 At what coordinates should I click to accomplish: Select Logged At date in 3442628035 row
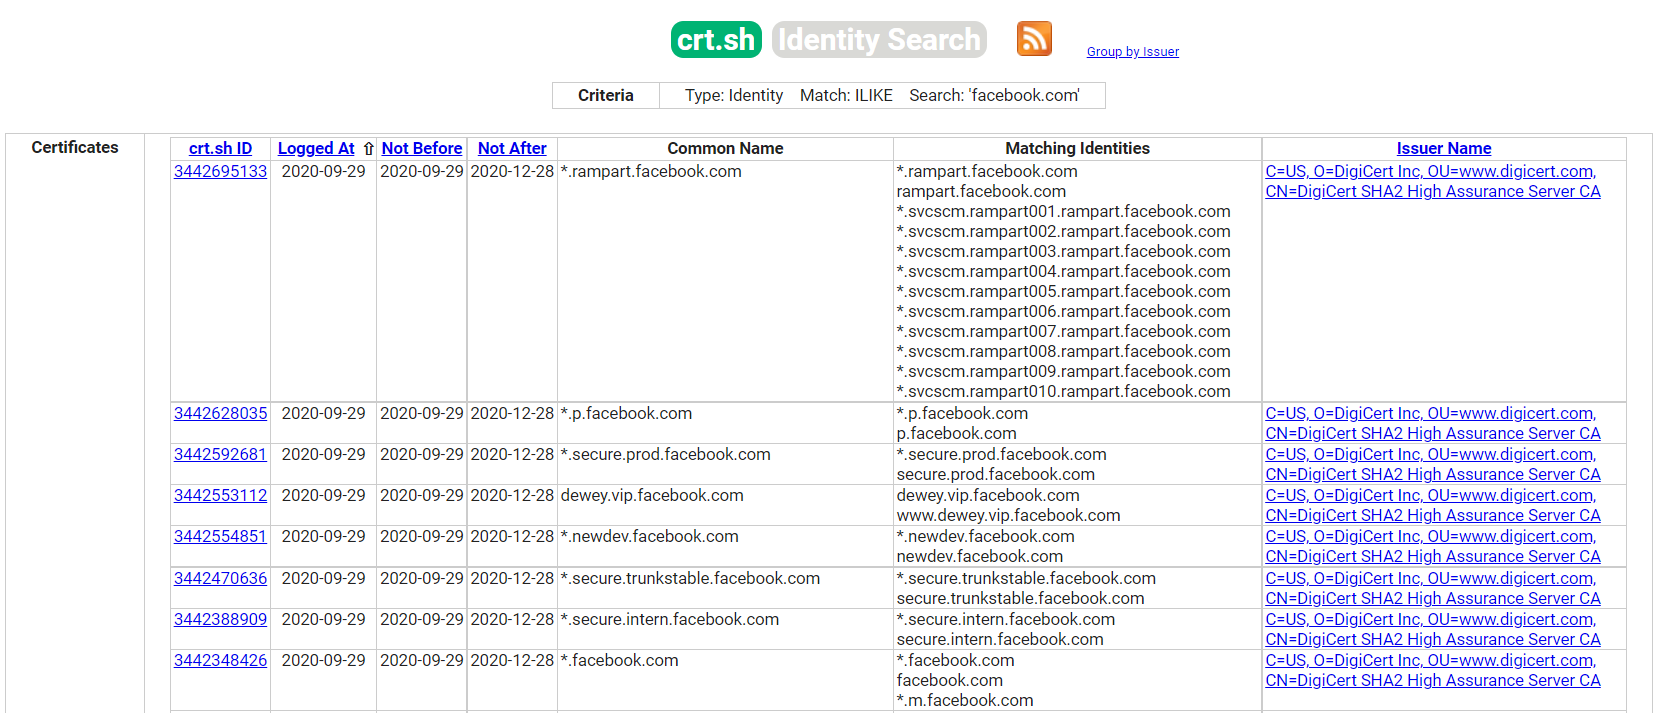pos(323,413)
